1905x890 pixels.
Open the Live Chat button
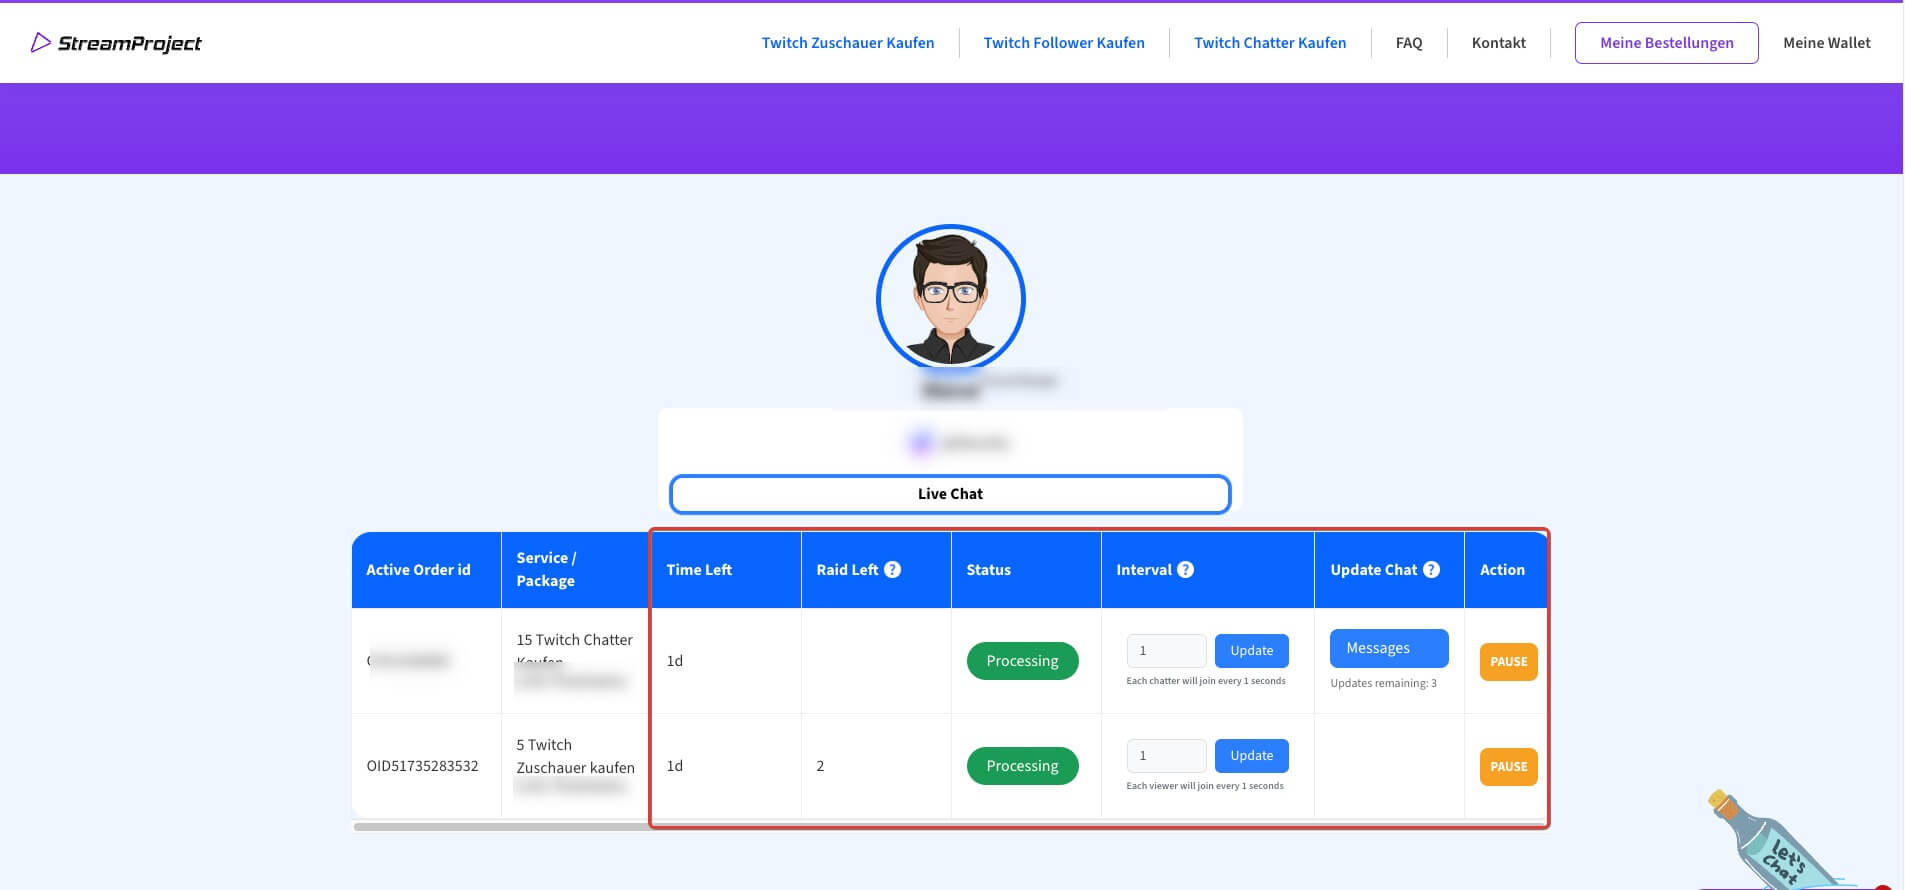pos(950,494)
